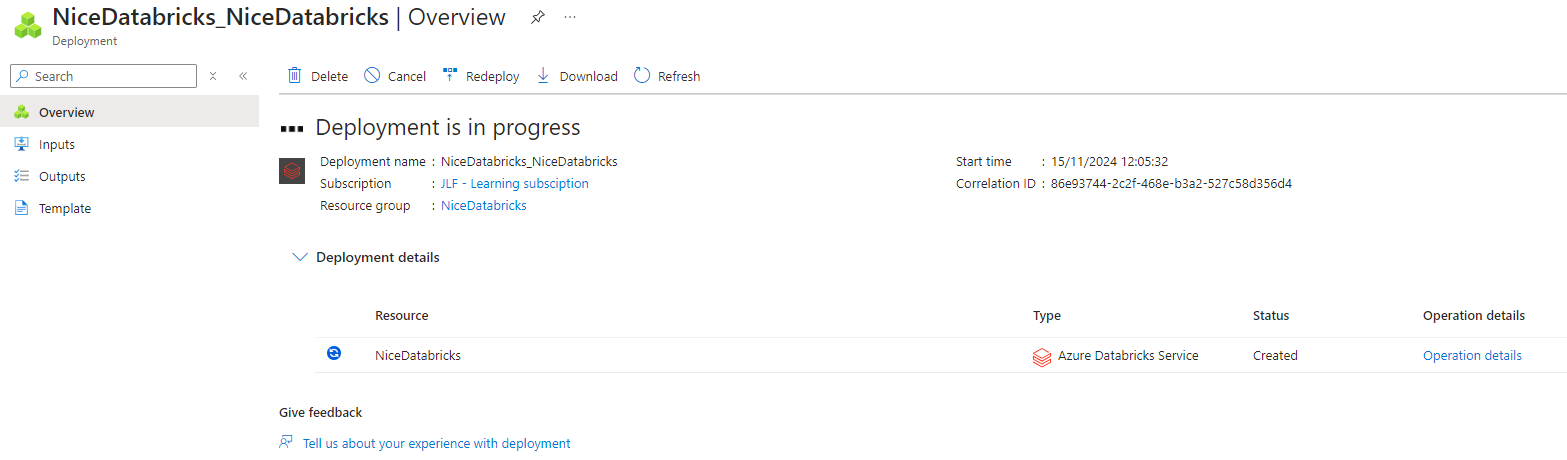Screen dimensions: 1567x460
Task: Click the Deployment name value NiceDatabricks_NiceDatabricks
Action: coord(529,161)
